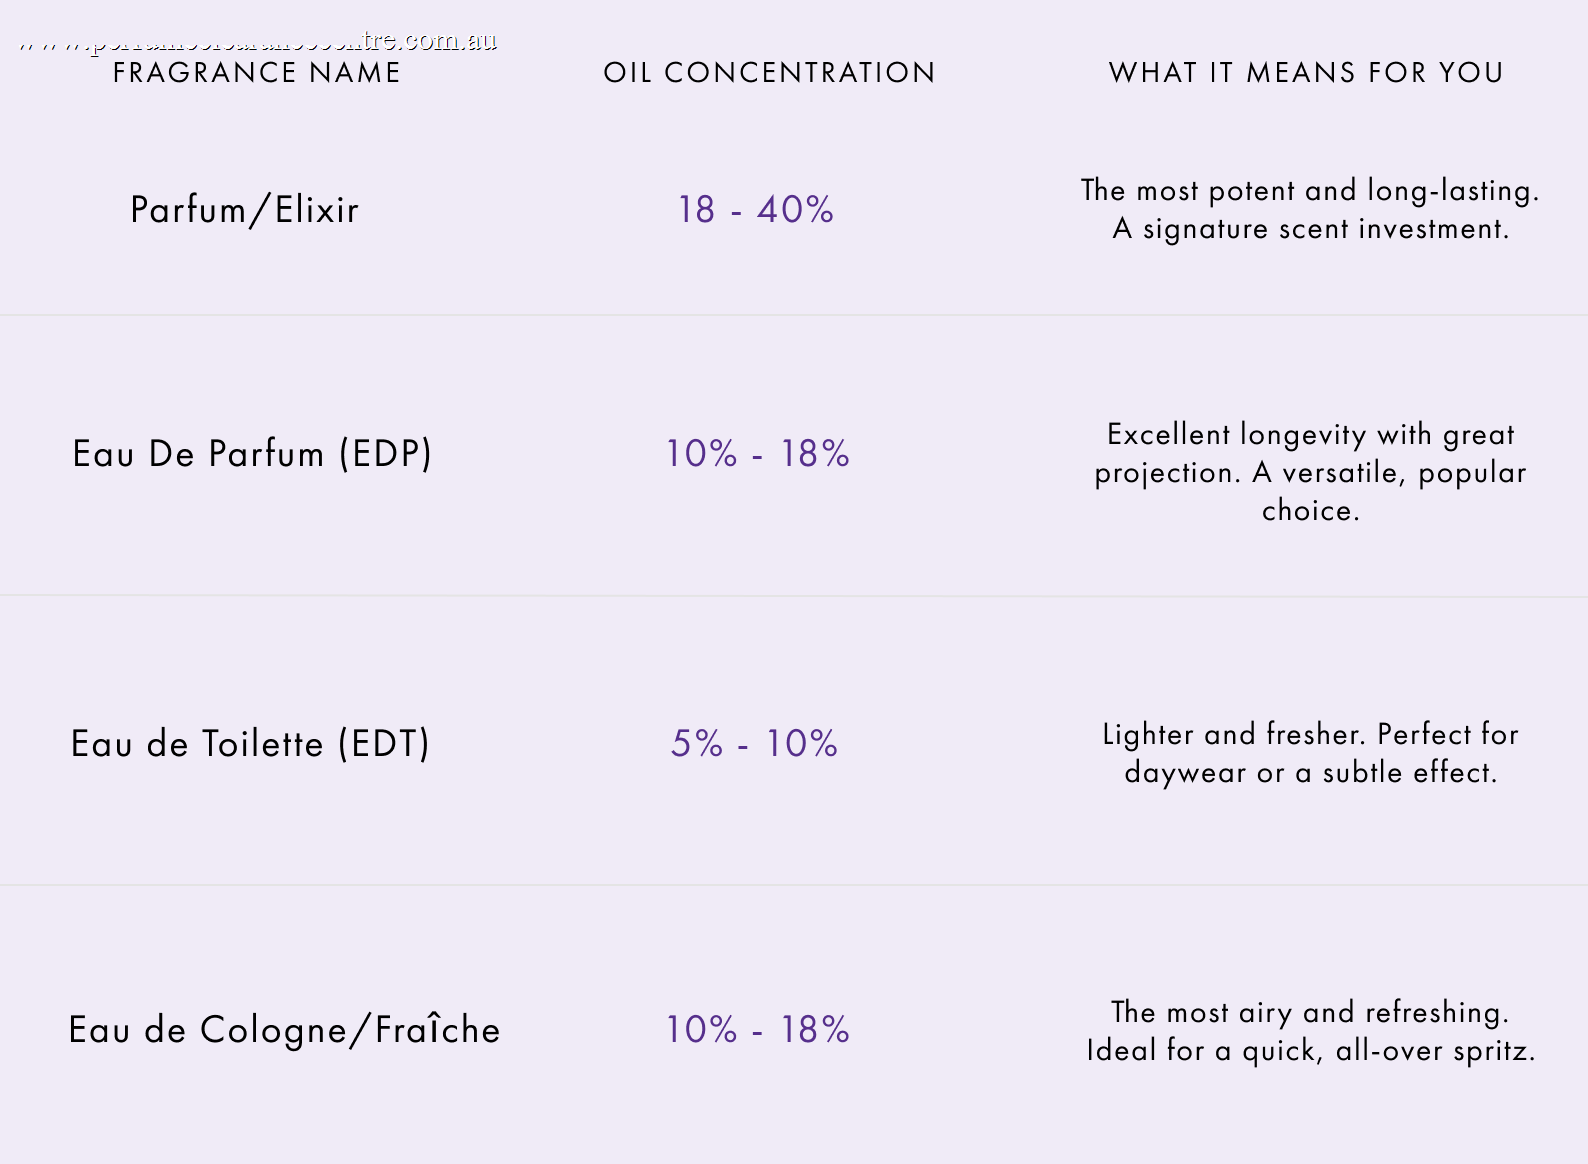Select the Eau De Parfum (EDP) label
This screenshot has height=1164, width=1588.
click(x=252, y=454)
